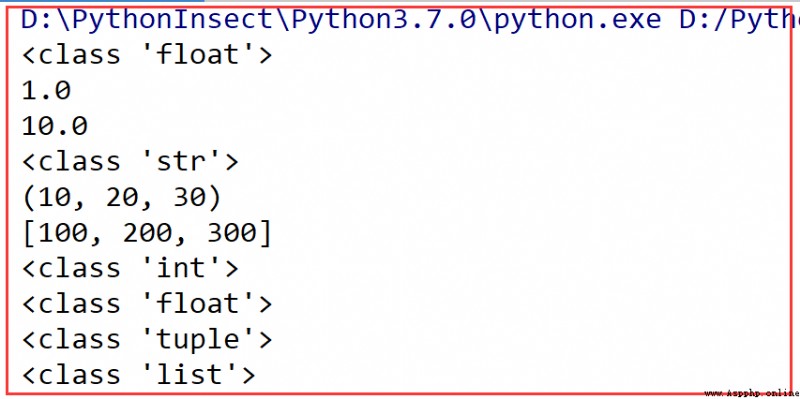Select the <class 'float'> line below <class 'int'>
Viewport: 800px width, 399px height.
click(x=147, y=304)
